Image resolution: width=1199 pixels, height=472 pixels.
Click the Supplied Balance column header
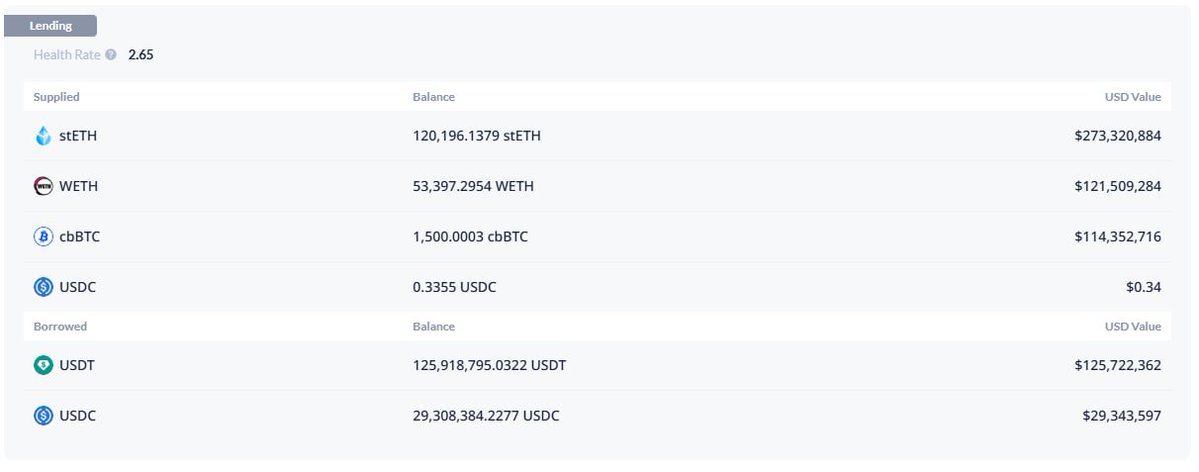(433, 97)
